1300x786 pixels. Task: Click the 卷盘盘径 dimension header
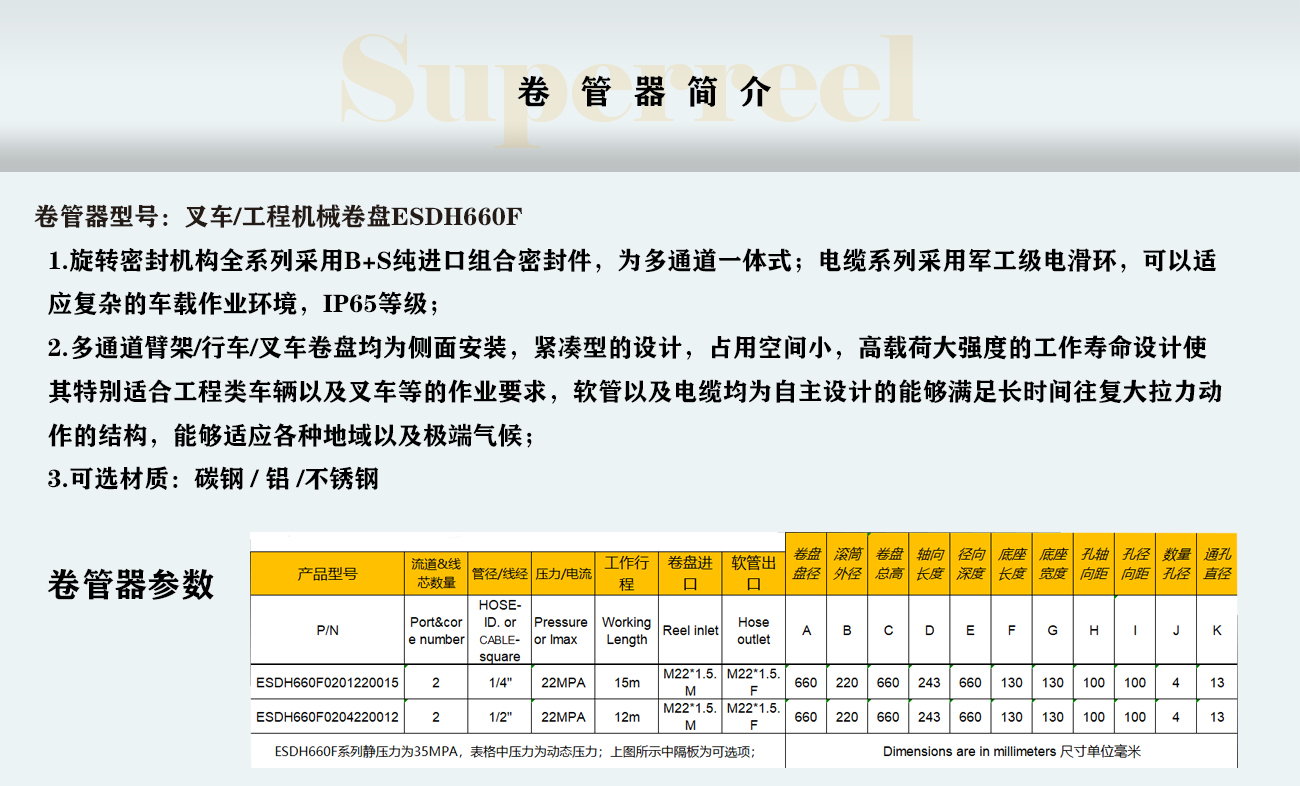coord(806,564)
